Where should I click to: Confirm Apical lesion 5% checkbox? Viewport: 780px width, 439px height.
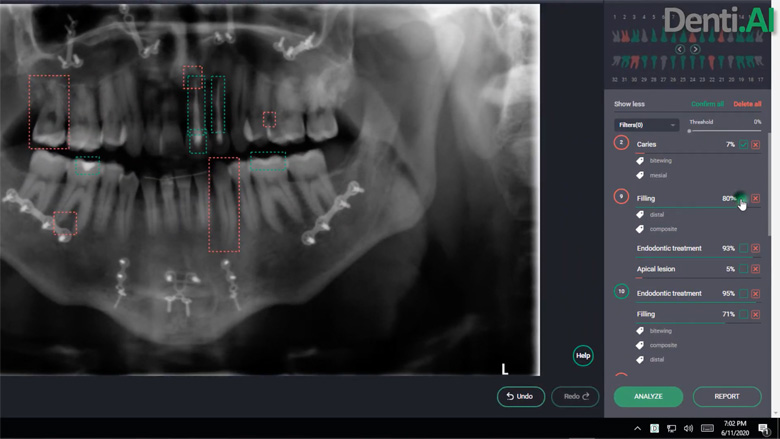(x=743, y=269)
